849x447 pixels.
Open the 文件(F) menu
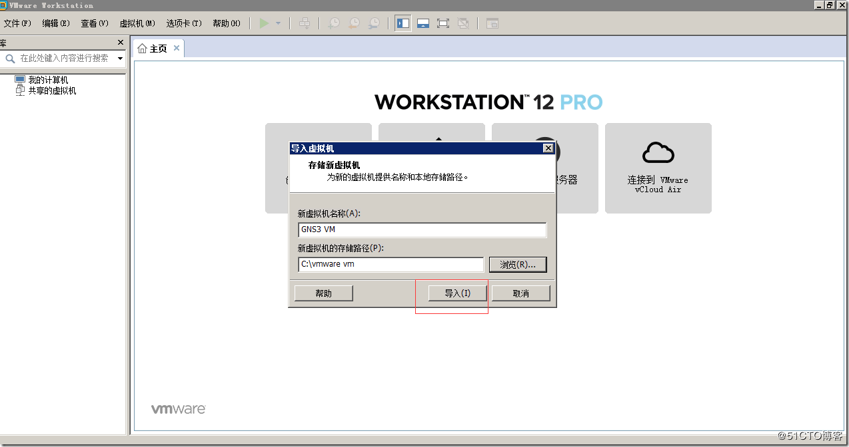point(18,23)
